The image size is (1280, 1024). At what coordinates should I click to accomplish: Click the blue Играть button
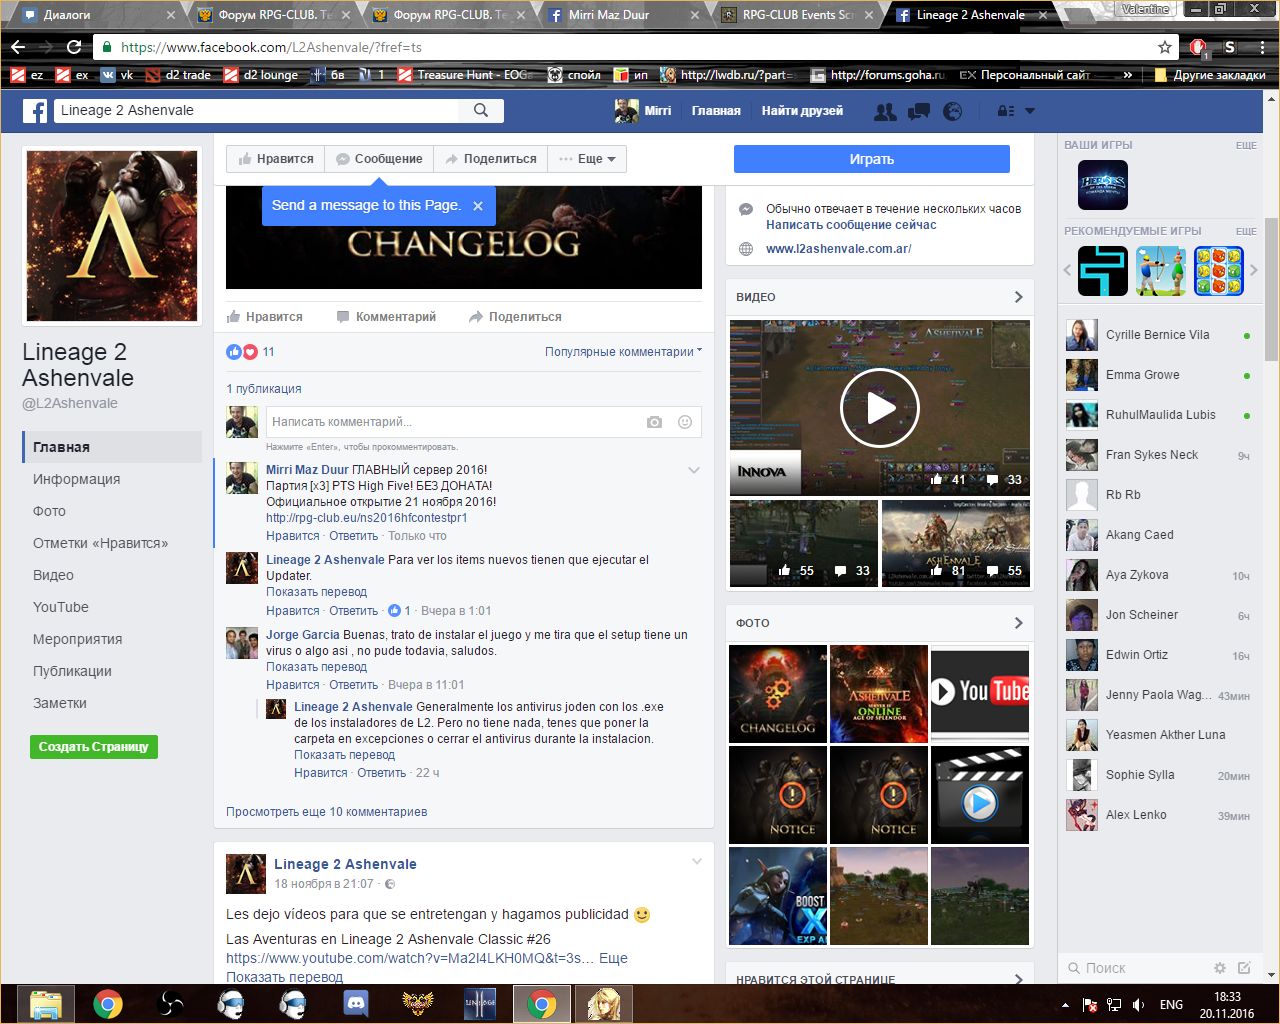pos(871,159)
